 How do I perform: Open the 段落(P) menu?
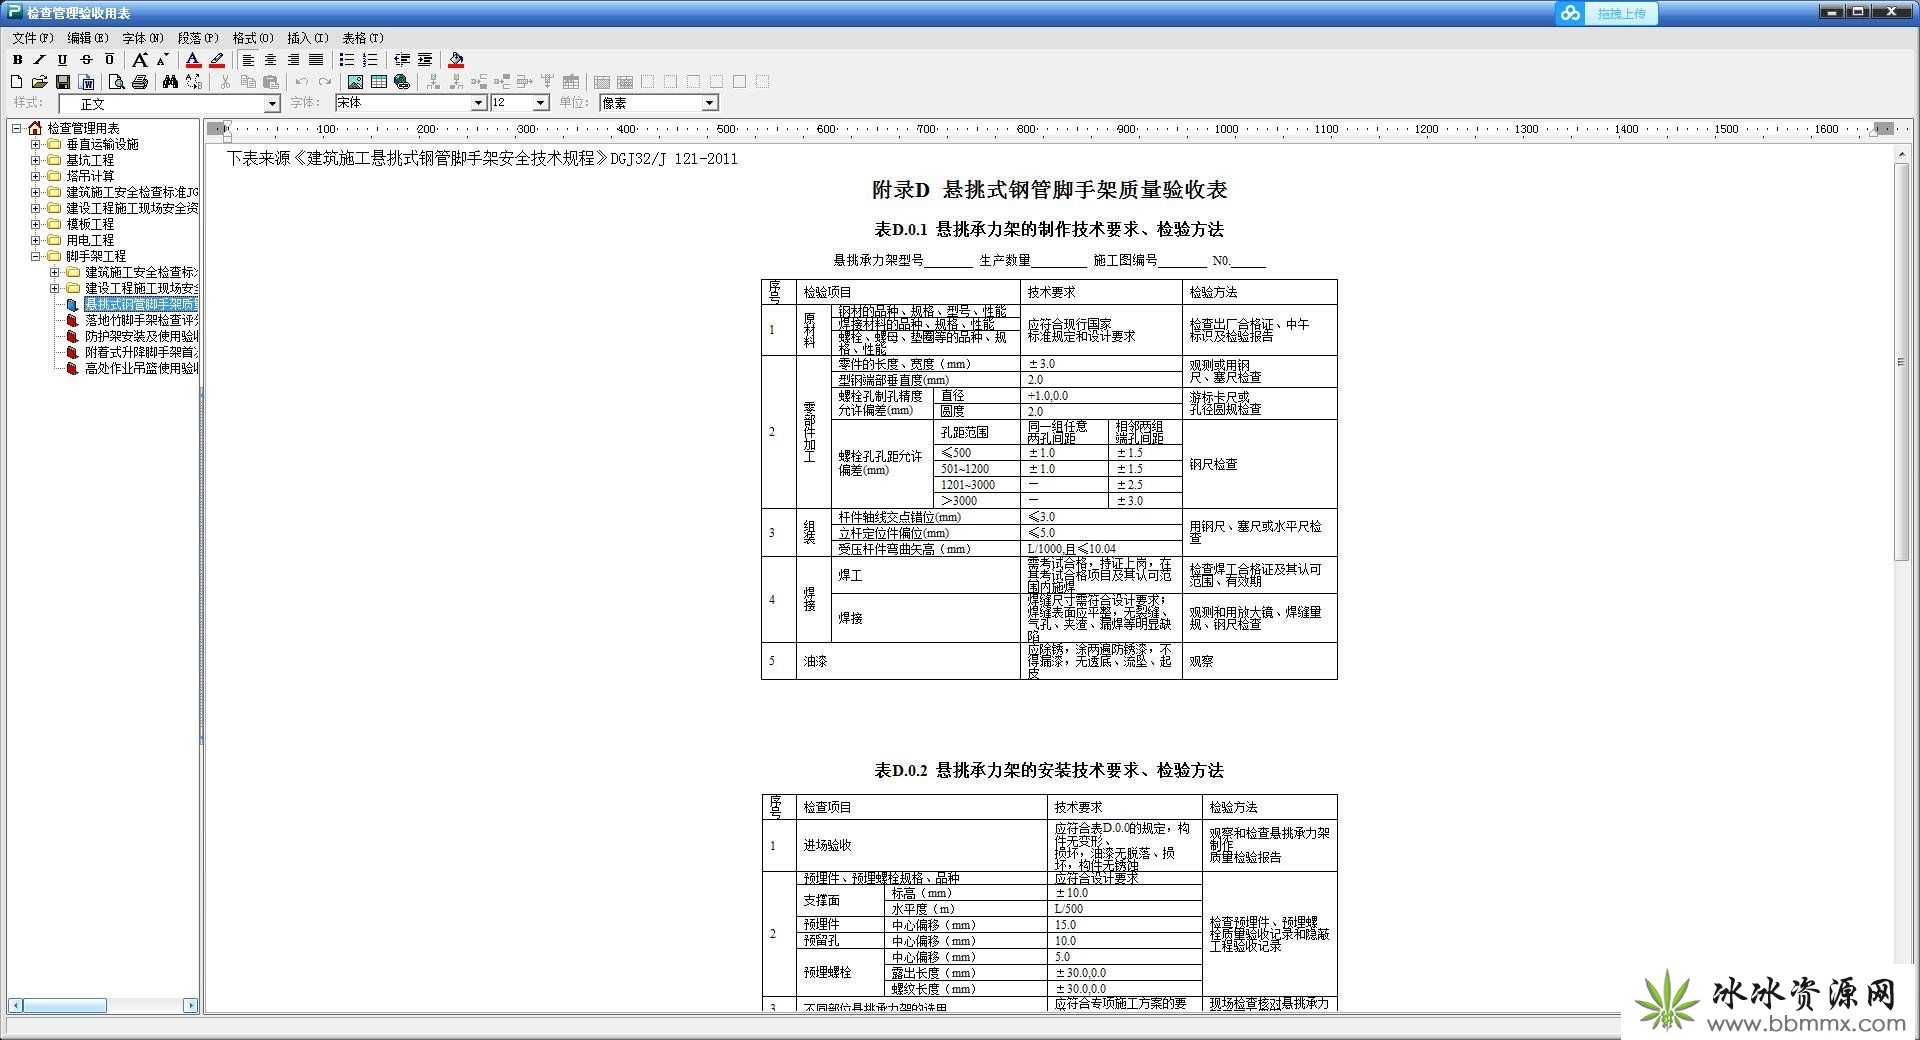click(x=198, y=38)
